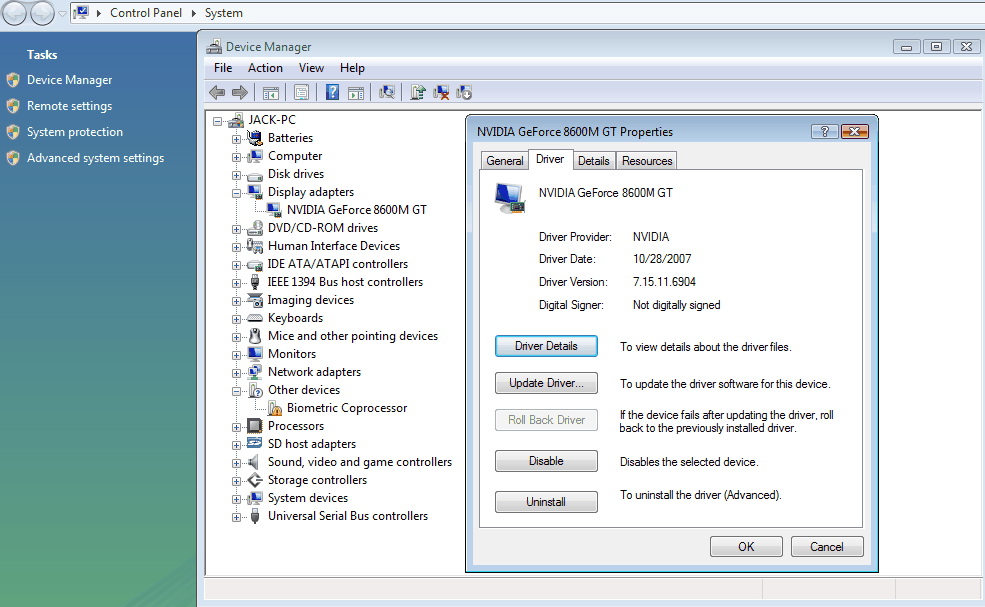Expand the Computer tree node

[236, 157]
